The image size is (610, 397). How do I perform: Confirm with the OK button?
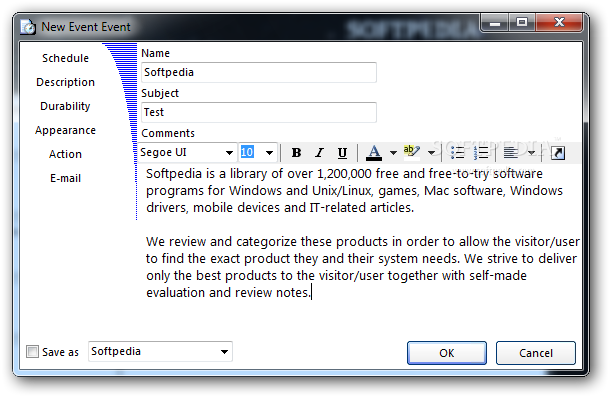point(447,353)
